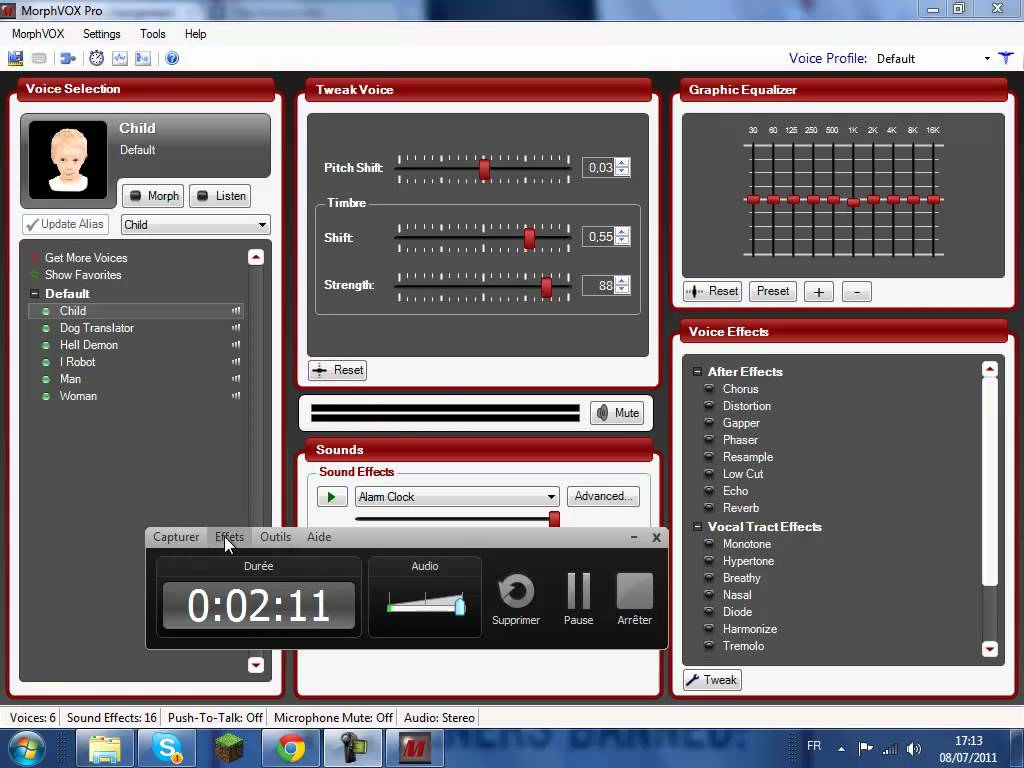Screen dimensions: 1024x768
Task: Open equalizer Preset menu
Action: tap(773, 291)
